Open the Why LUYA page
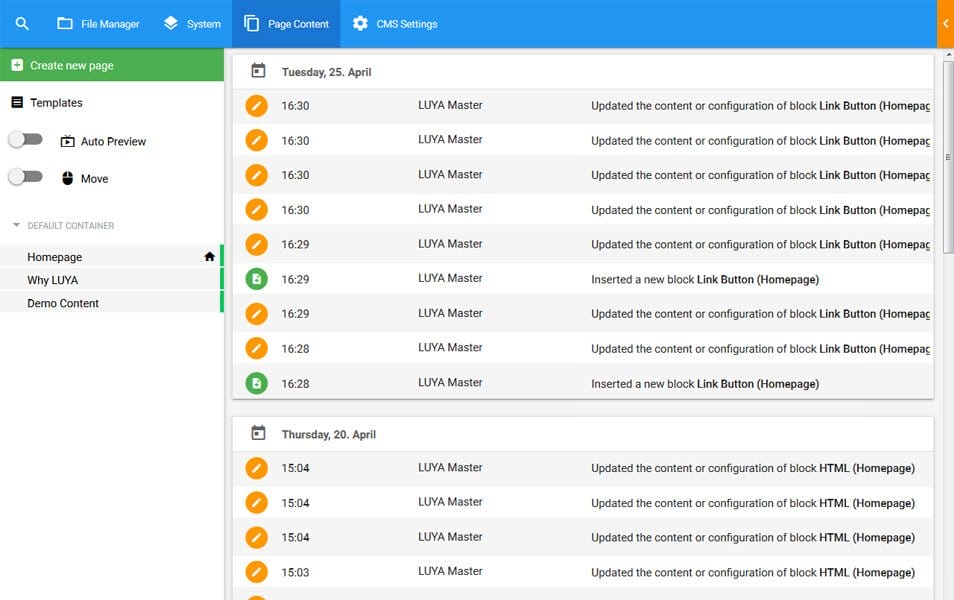954x600 pixels. (x=53, y=280)
